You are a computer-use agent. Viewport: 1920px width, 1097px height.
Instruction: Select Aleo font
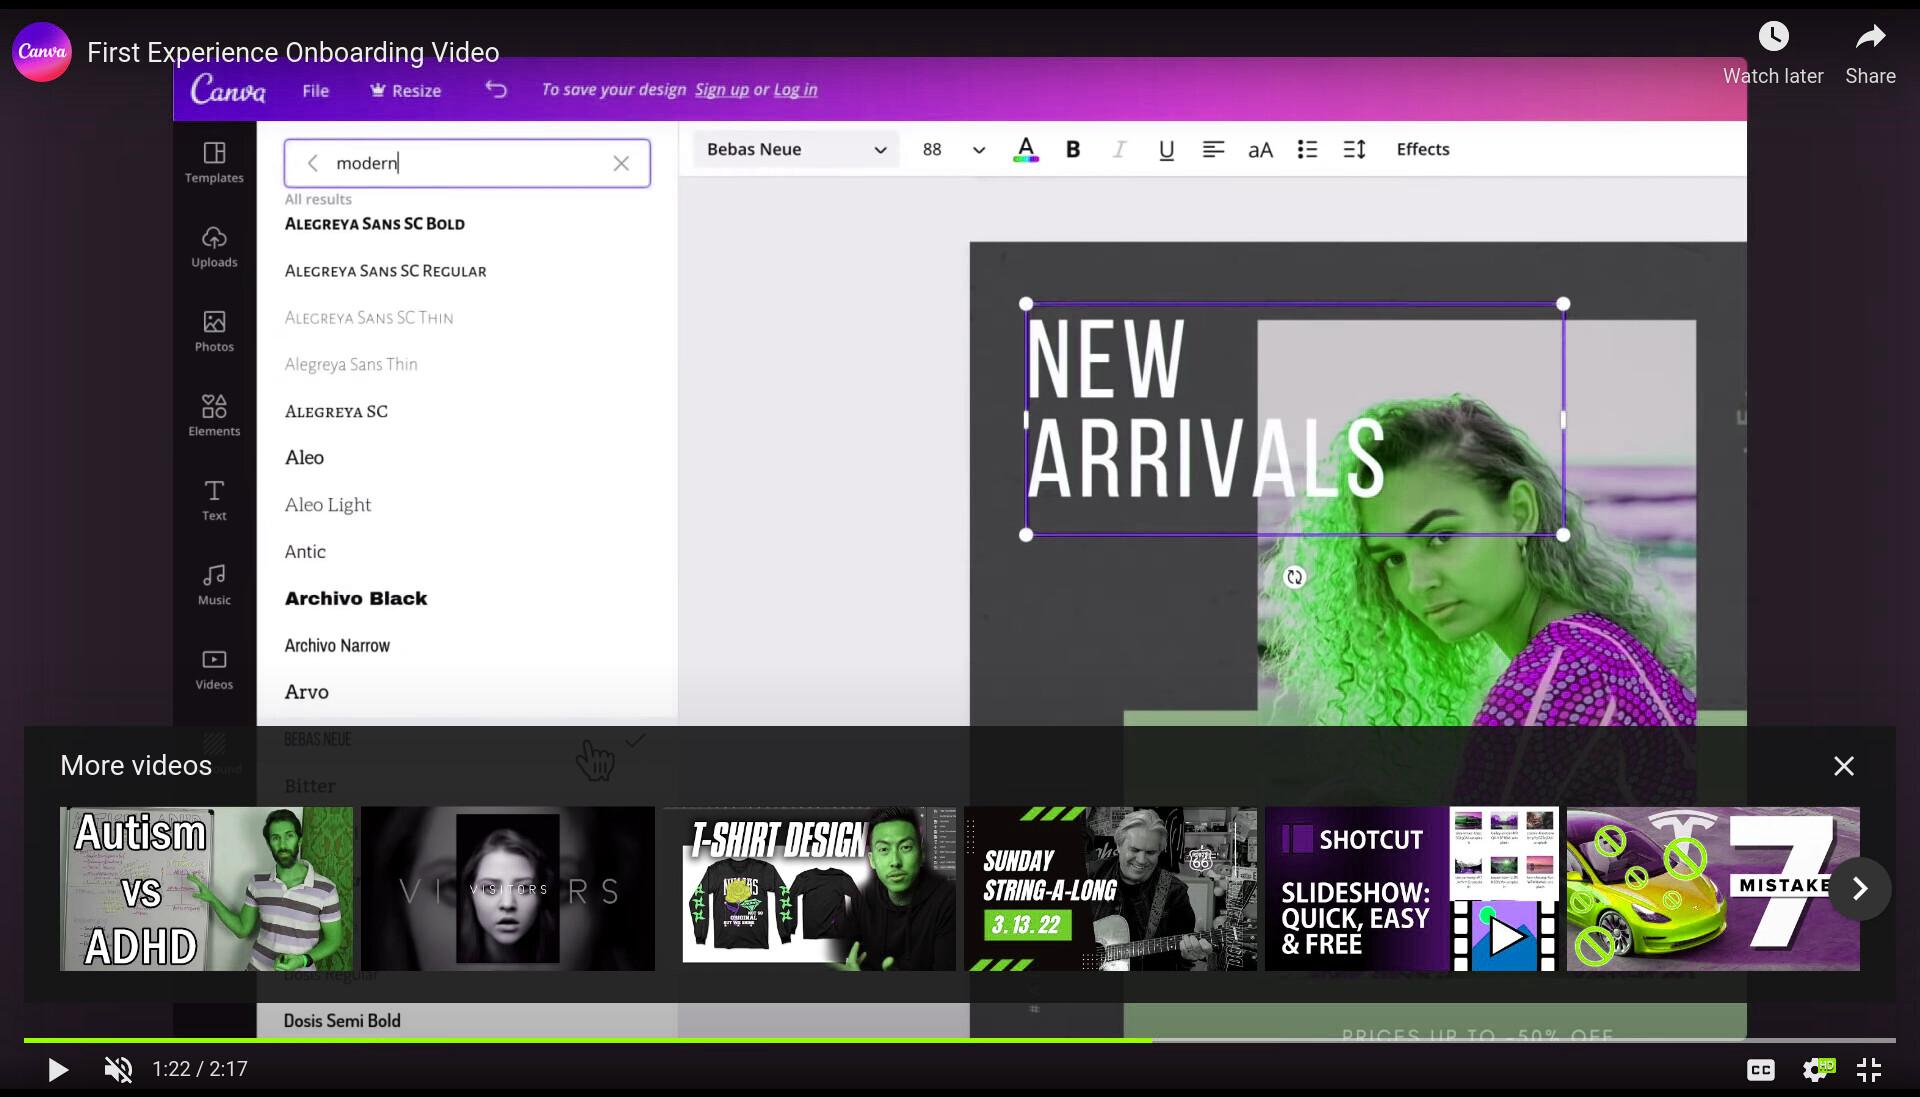click(x=304, y=458)
